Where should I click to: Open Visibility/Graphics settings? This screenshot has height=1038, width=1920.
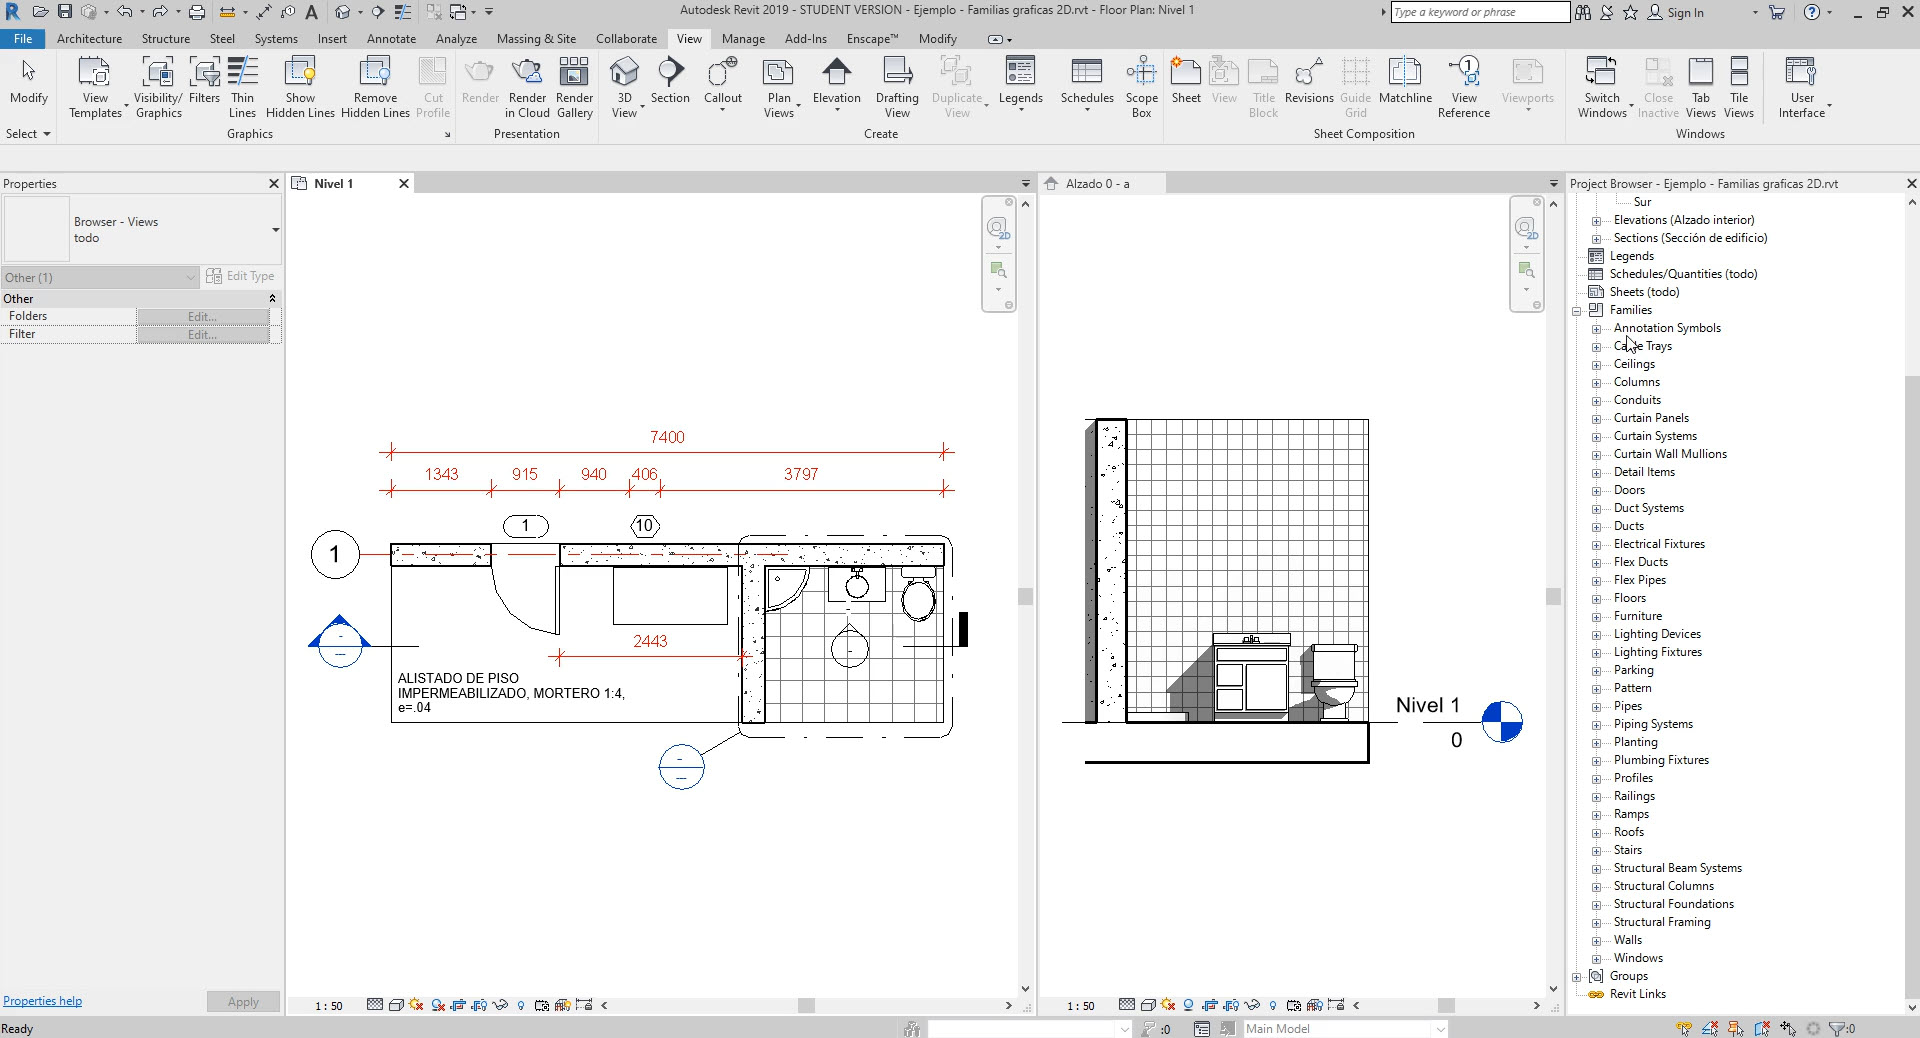click(x=158, y=88)
